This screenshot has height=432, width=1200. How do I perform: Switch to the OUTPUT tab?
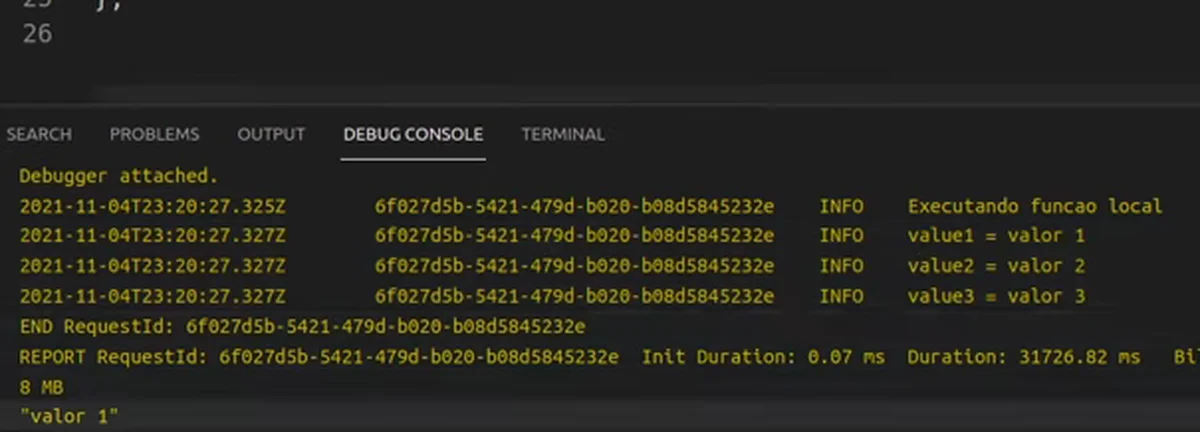271,134
